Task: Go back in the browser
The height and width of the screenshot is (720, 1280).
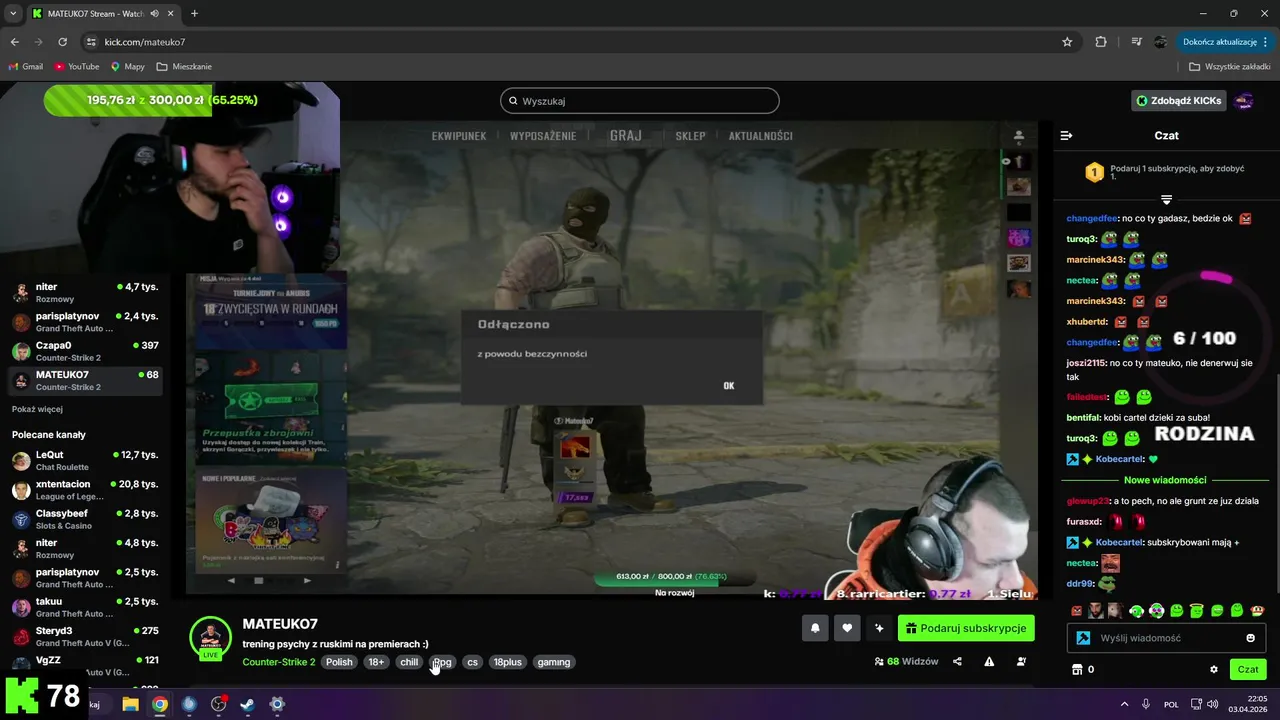Action: [15, 42]
